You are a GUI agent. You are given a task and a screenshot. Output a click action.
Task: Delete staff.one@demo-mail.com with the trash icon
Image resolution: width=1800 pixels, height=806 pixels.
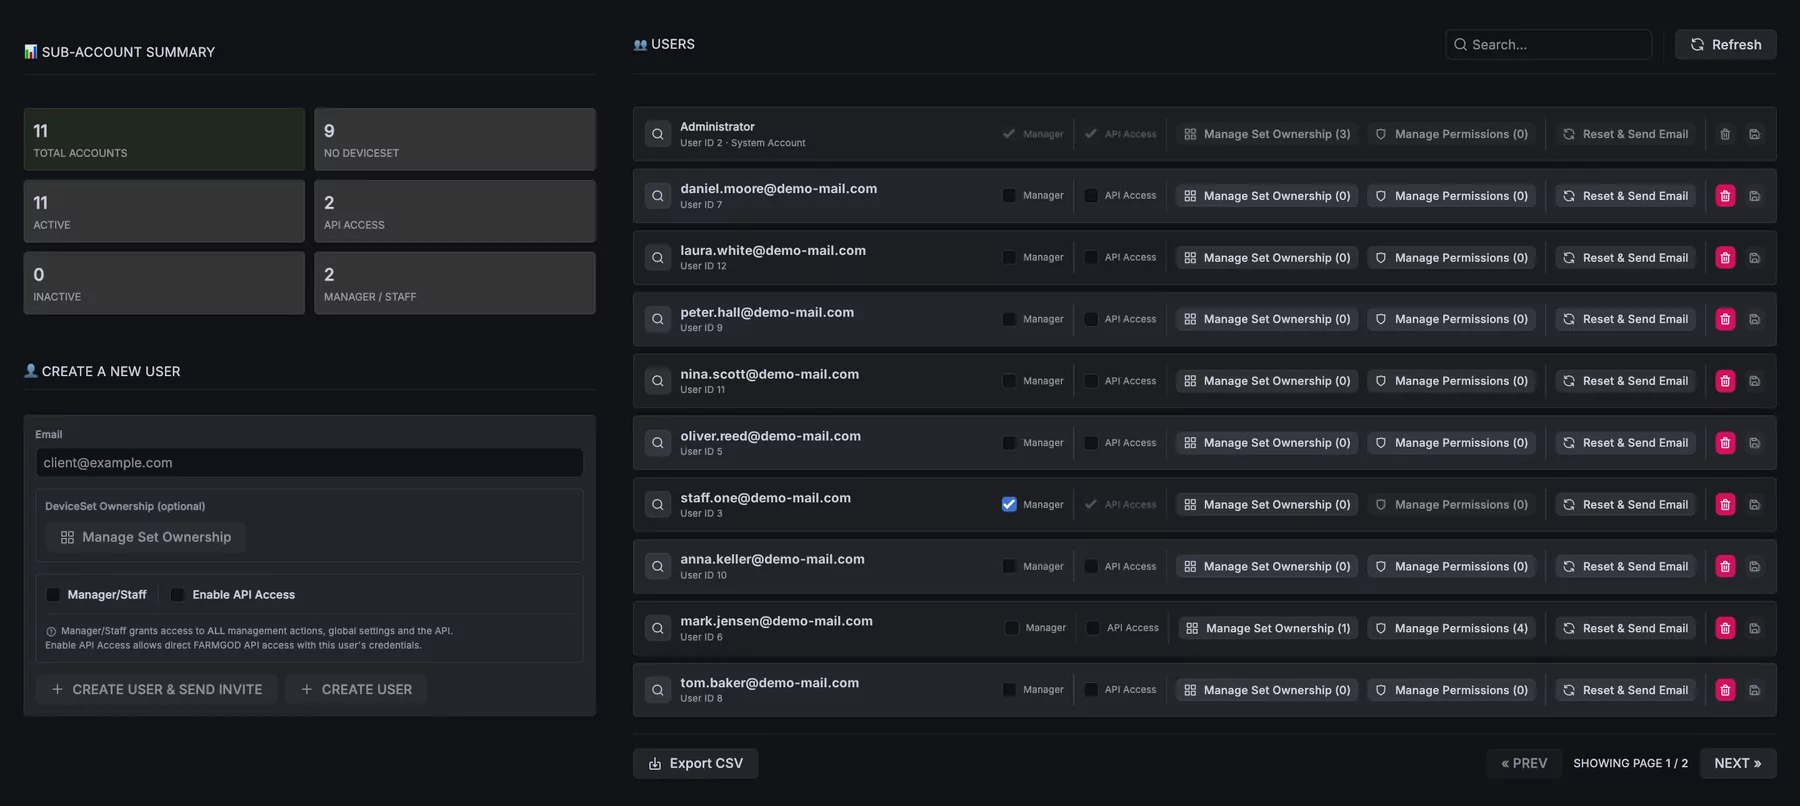(1725, 505)
